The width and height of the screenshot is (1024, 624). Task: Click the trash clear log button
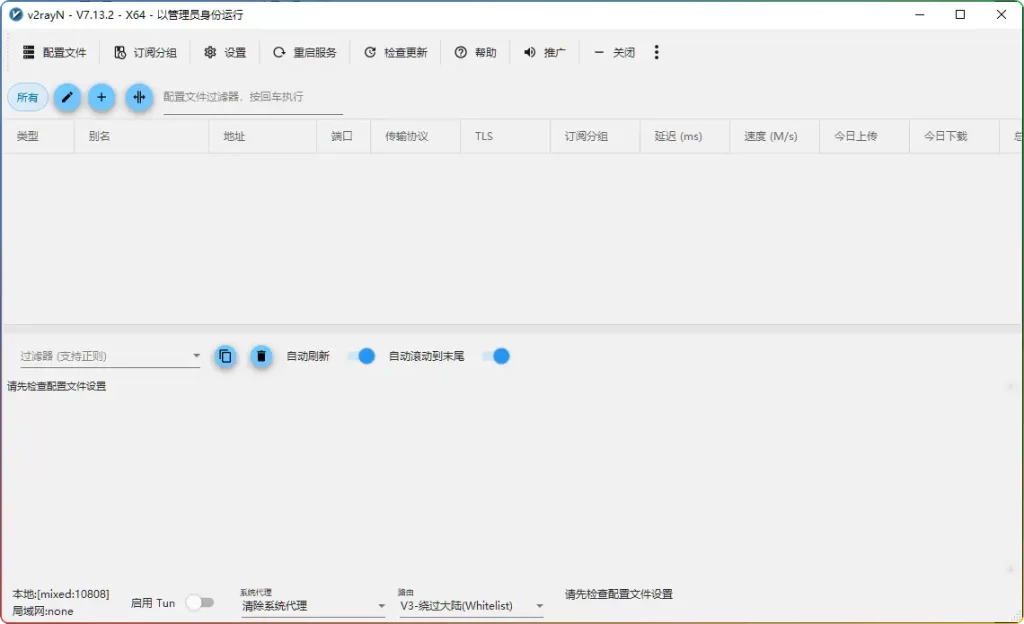[261, 356]
